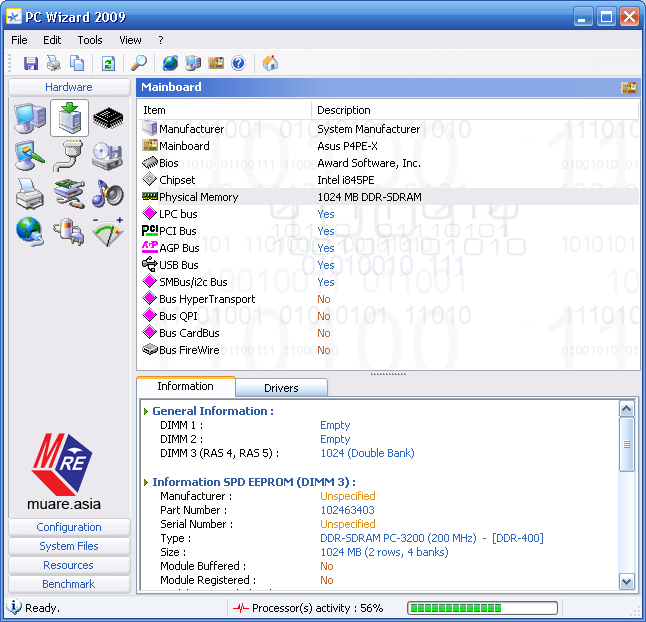Click the Part Number value 102463403
The image size is (646, 622).
coord(347,510)
